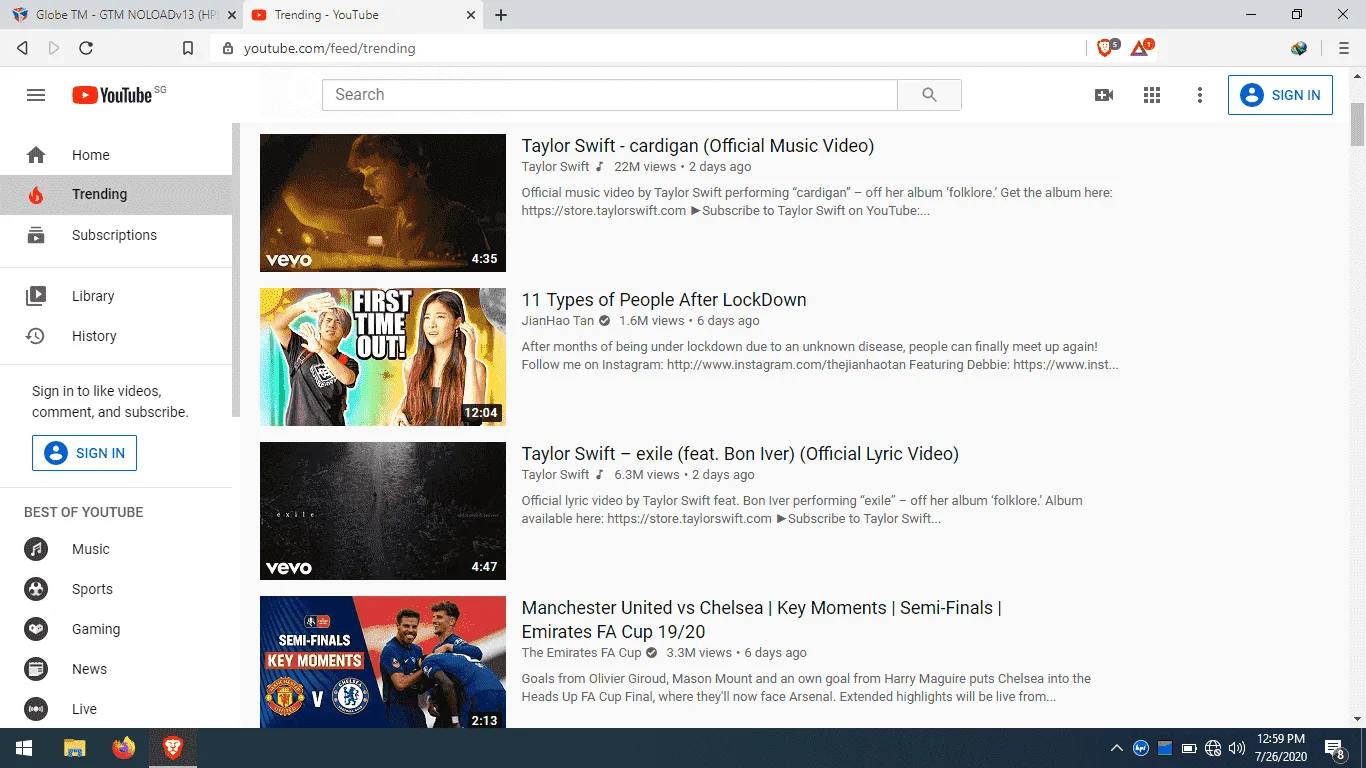Visit The Emirates FA Cup channel link
Viewport: 1366px width, 768px height.
(x=581, y=653)
